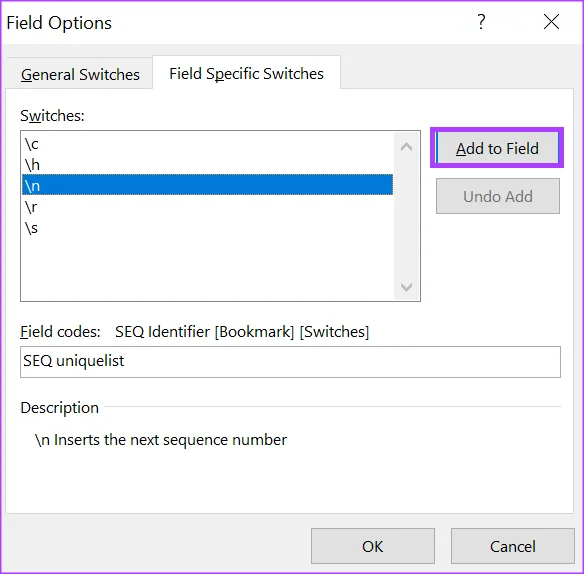Image resolution: width=584 pixels, height=574 pixels.
Task: Confirm with the OK button
Action: click(373, 546)
